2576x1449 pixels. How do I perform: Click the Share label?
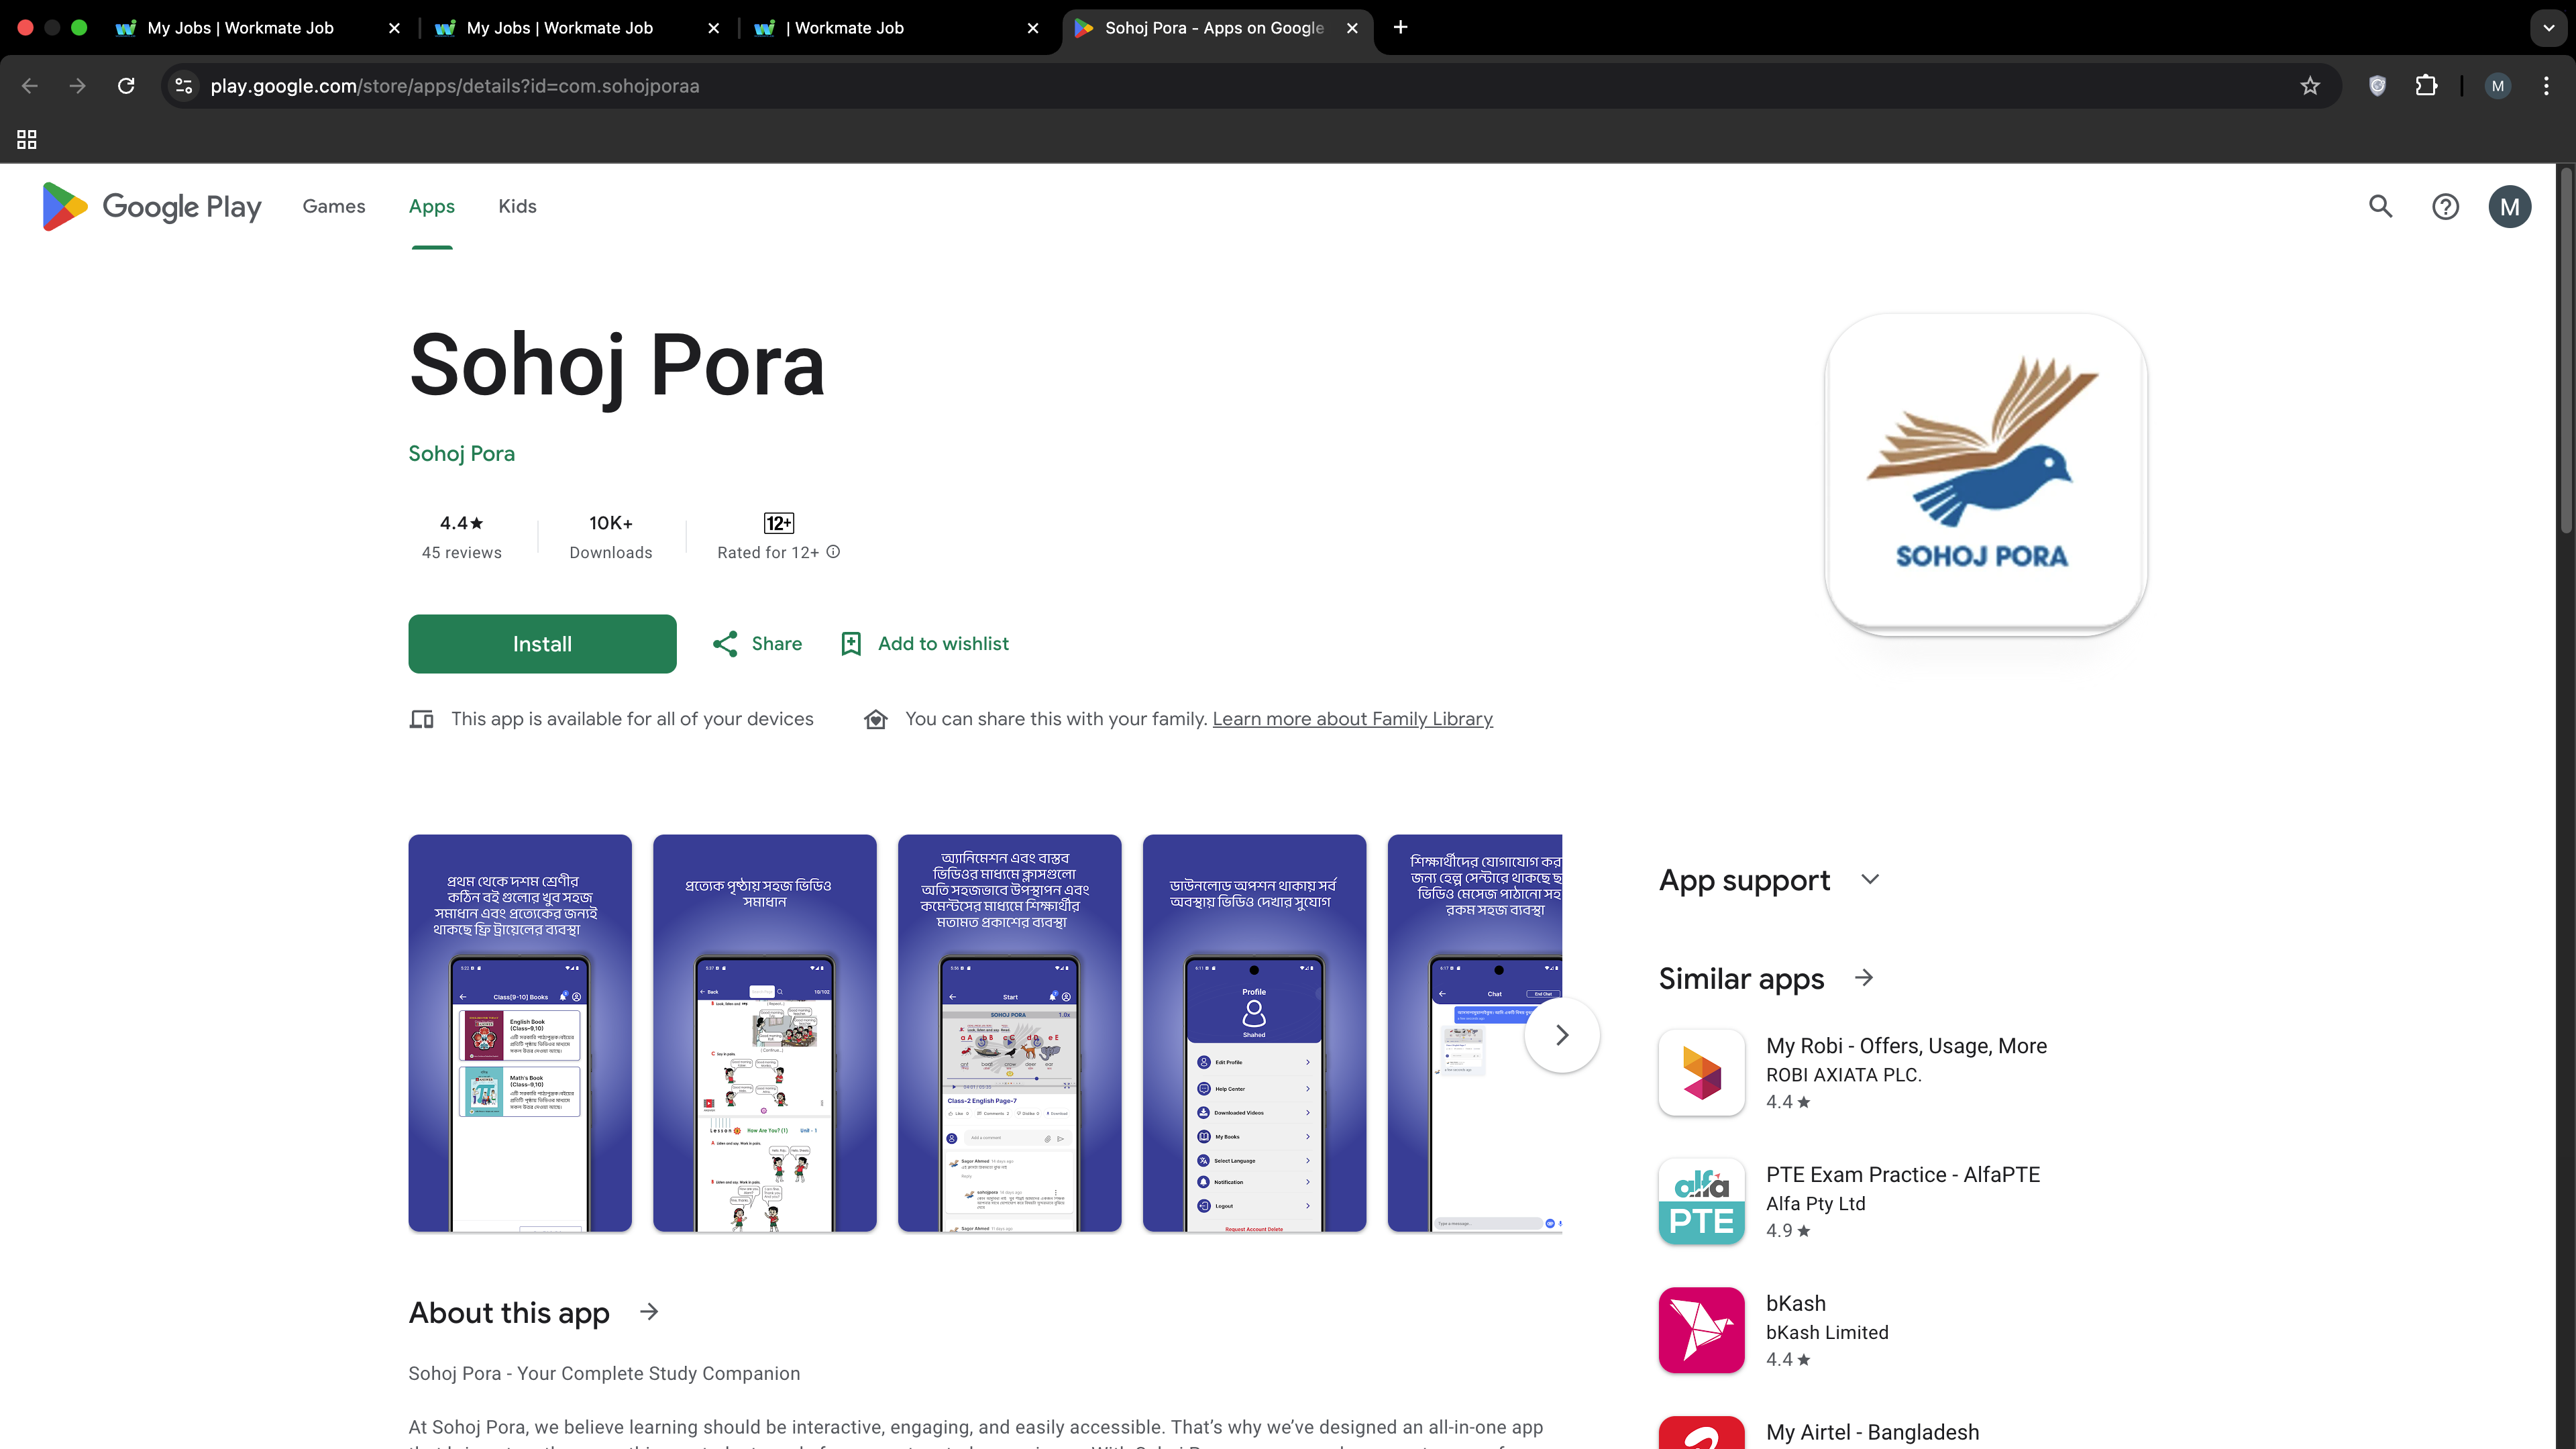777,644
